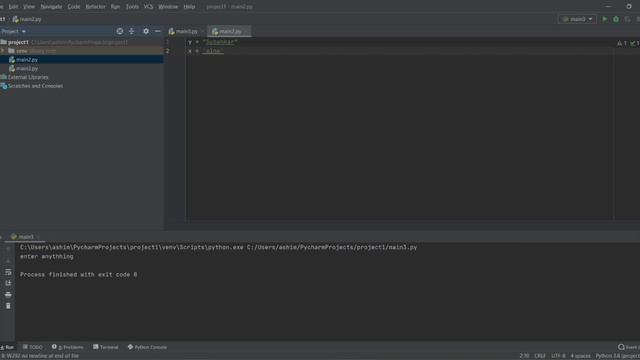This screenshot has height=360, width=640.
Task: Click the UTF-8 encoding in status bar
Action: [558, 356]
